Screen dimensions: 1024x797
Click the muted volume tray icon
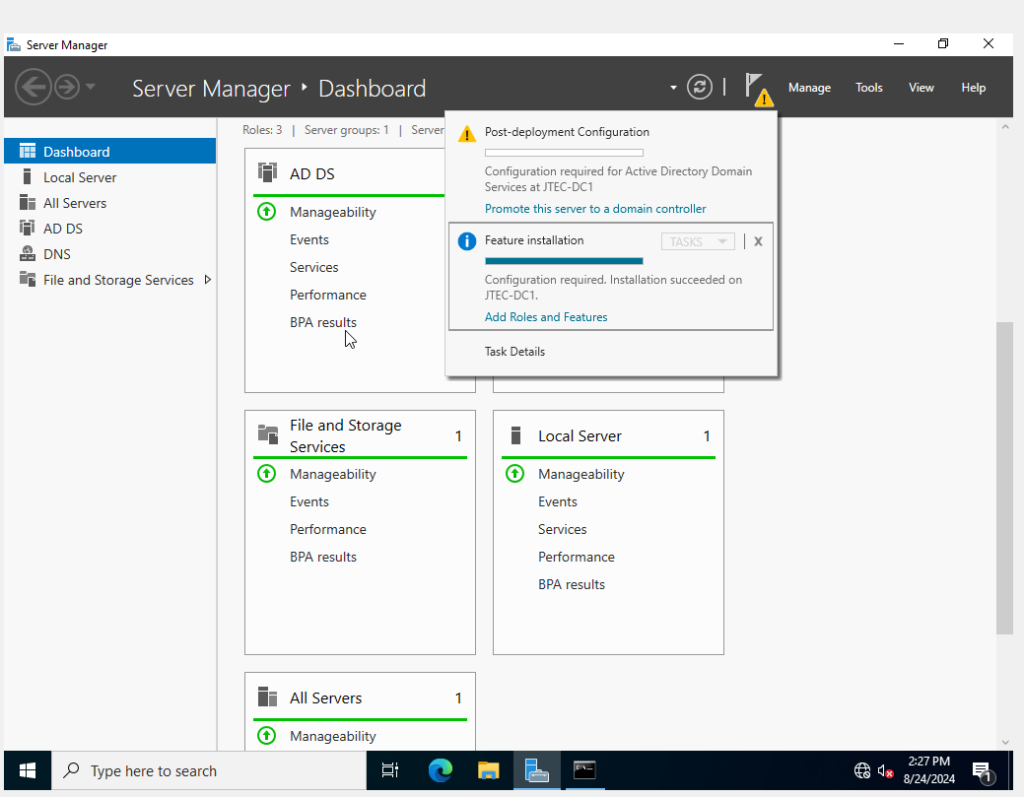click(886, 771)
